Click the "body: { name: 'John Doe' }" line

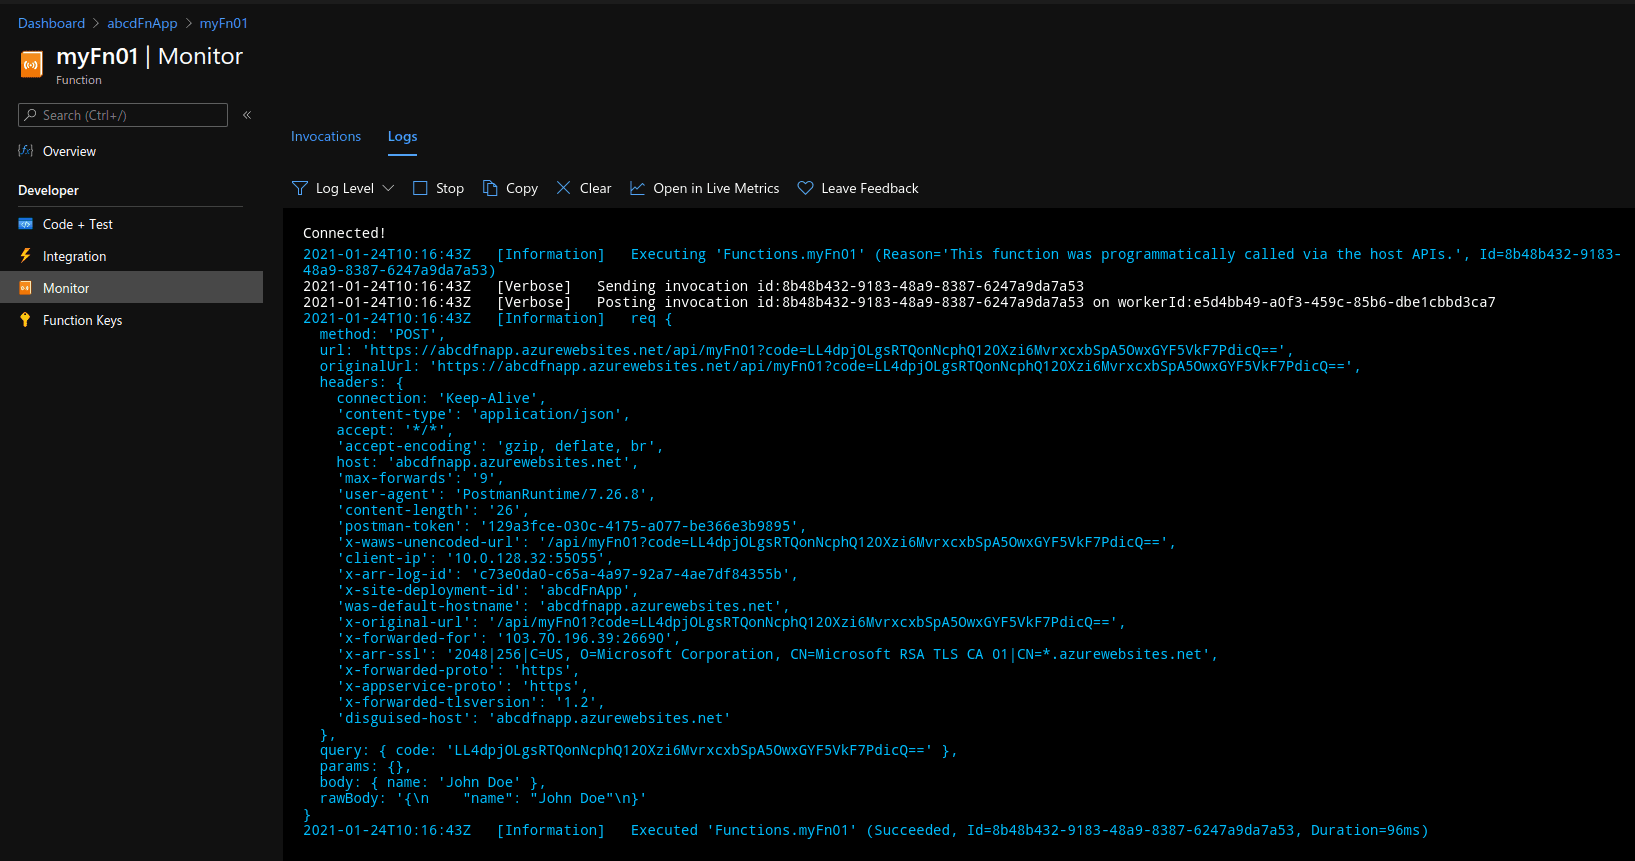coord(432,782)
